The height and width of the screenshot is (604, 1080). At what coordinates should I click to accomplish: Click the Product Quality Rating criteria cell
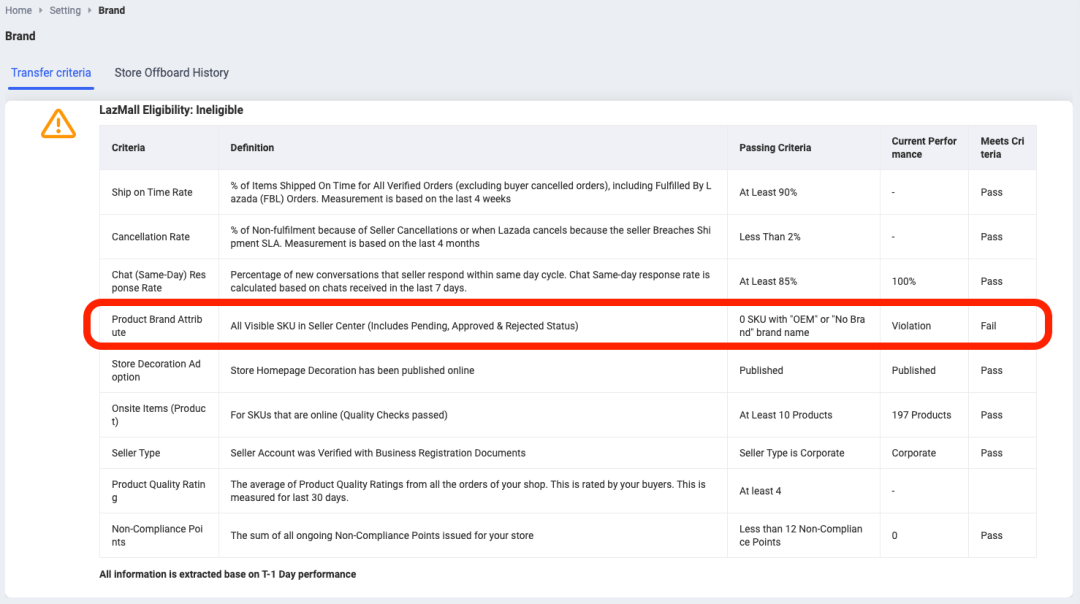pyautogui.click(x=158, y=491)
